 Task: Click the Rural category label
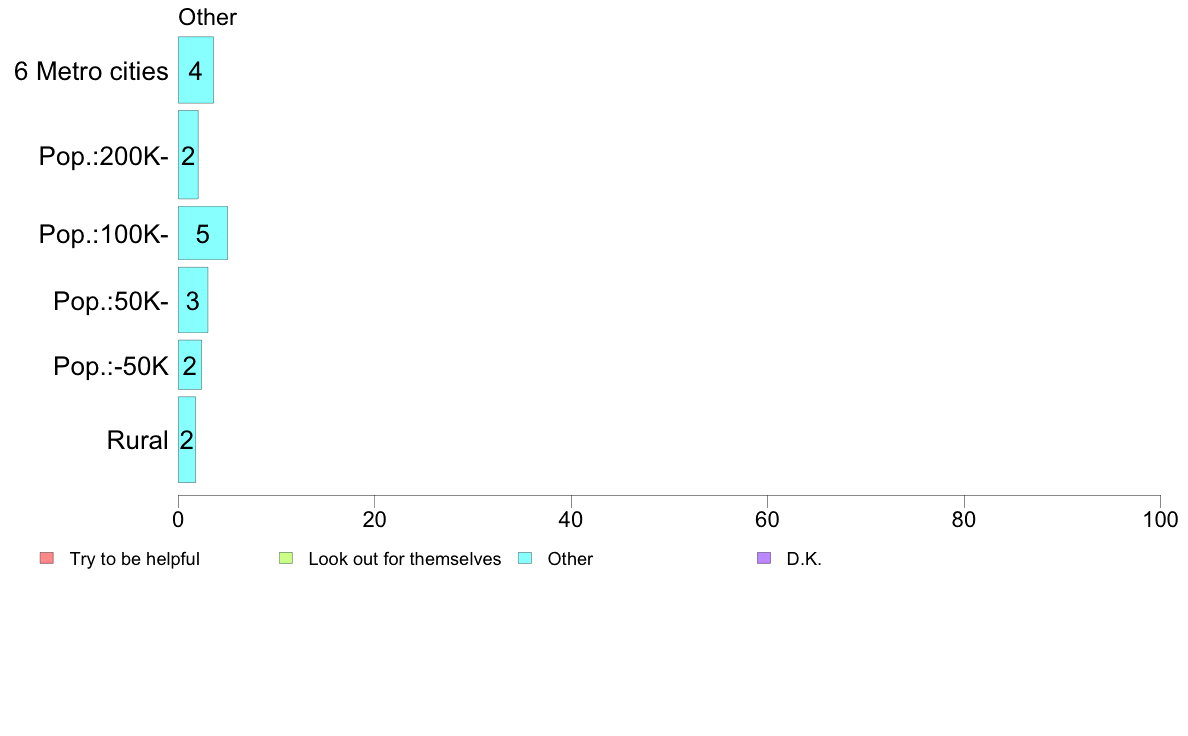[x=137, y=440]
